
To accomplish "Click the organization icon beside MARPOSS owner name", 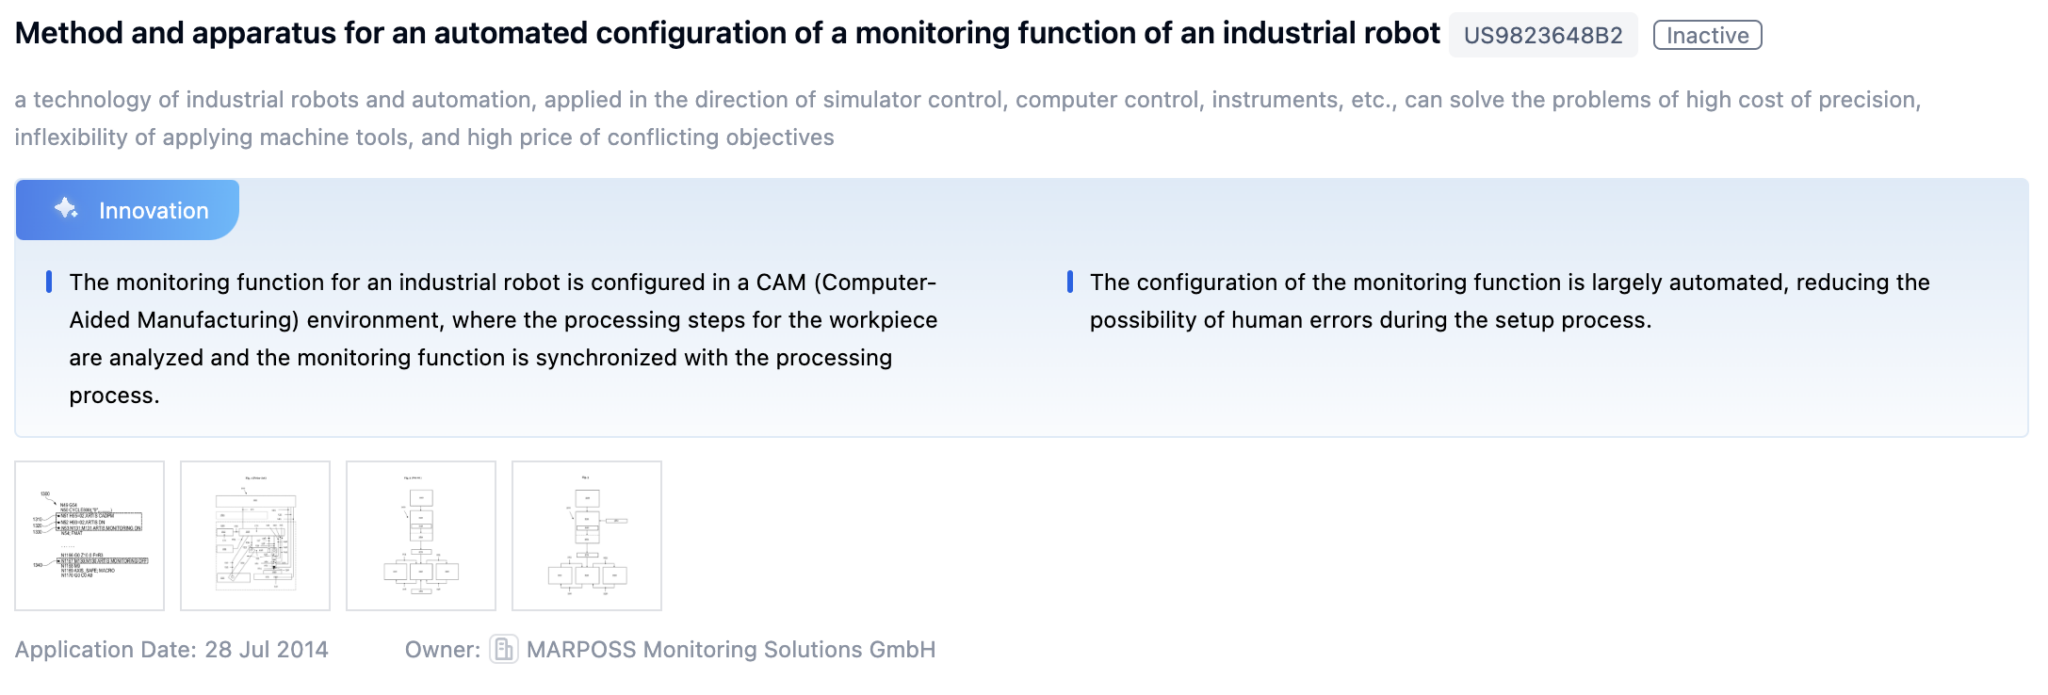I will (504, 649).
